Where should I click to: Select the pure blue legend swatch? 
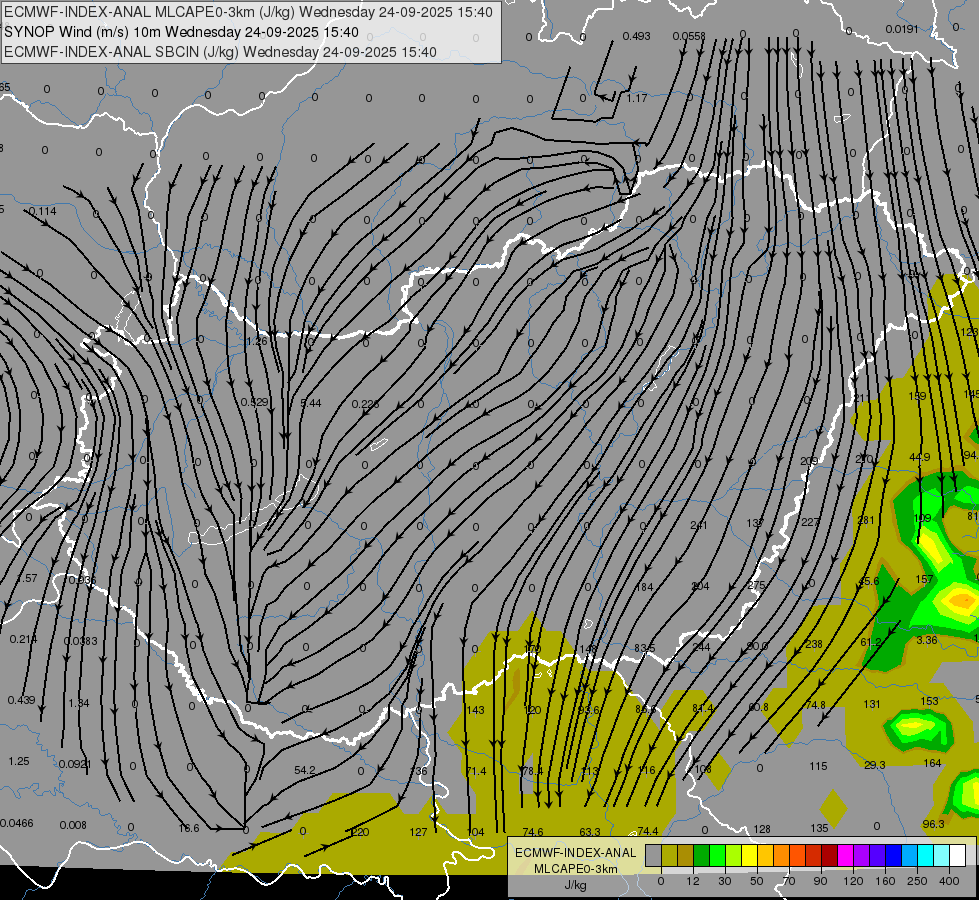[x=893, y=856]
